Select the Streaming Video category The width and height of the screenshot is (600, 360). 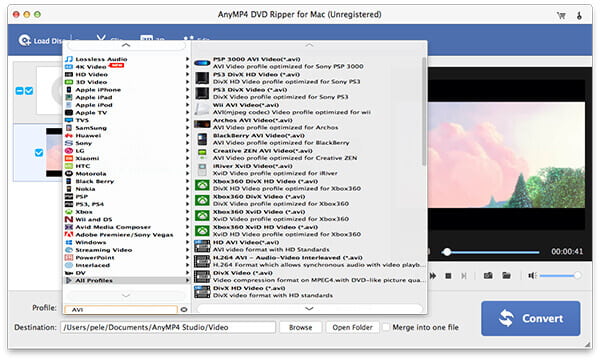pyautogui.click(x=126, y=250)
